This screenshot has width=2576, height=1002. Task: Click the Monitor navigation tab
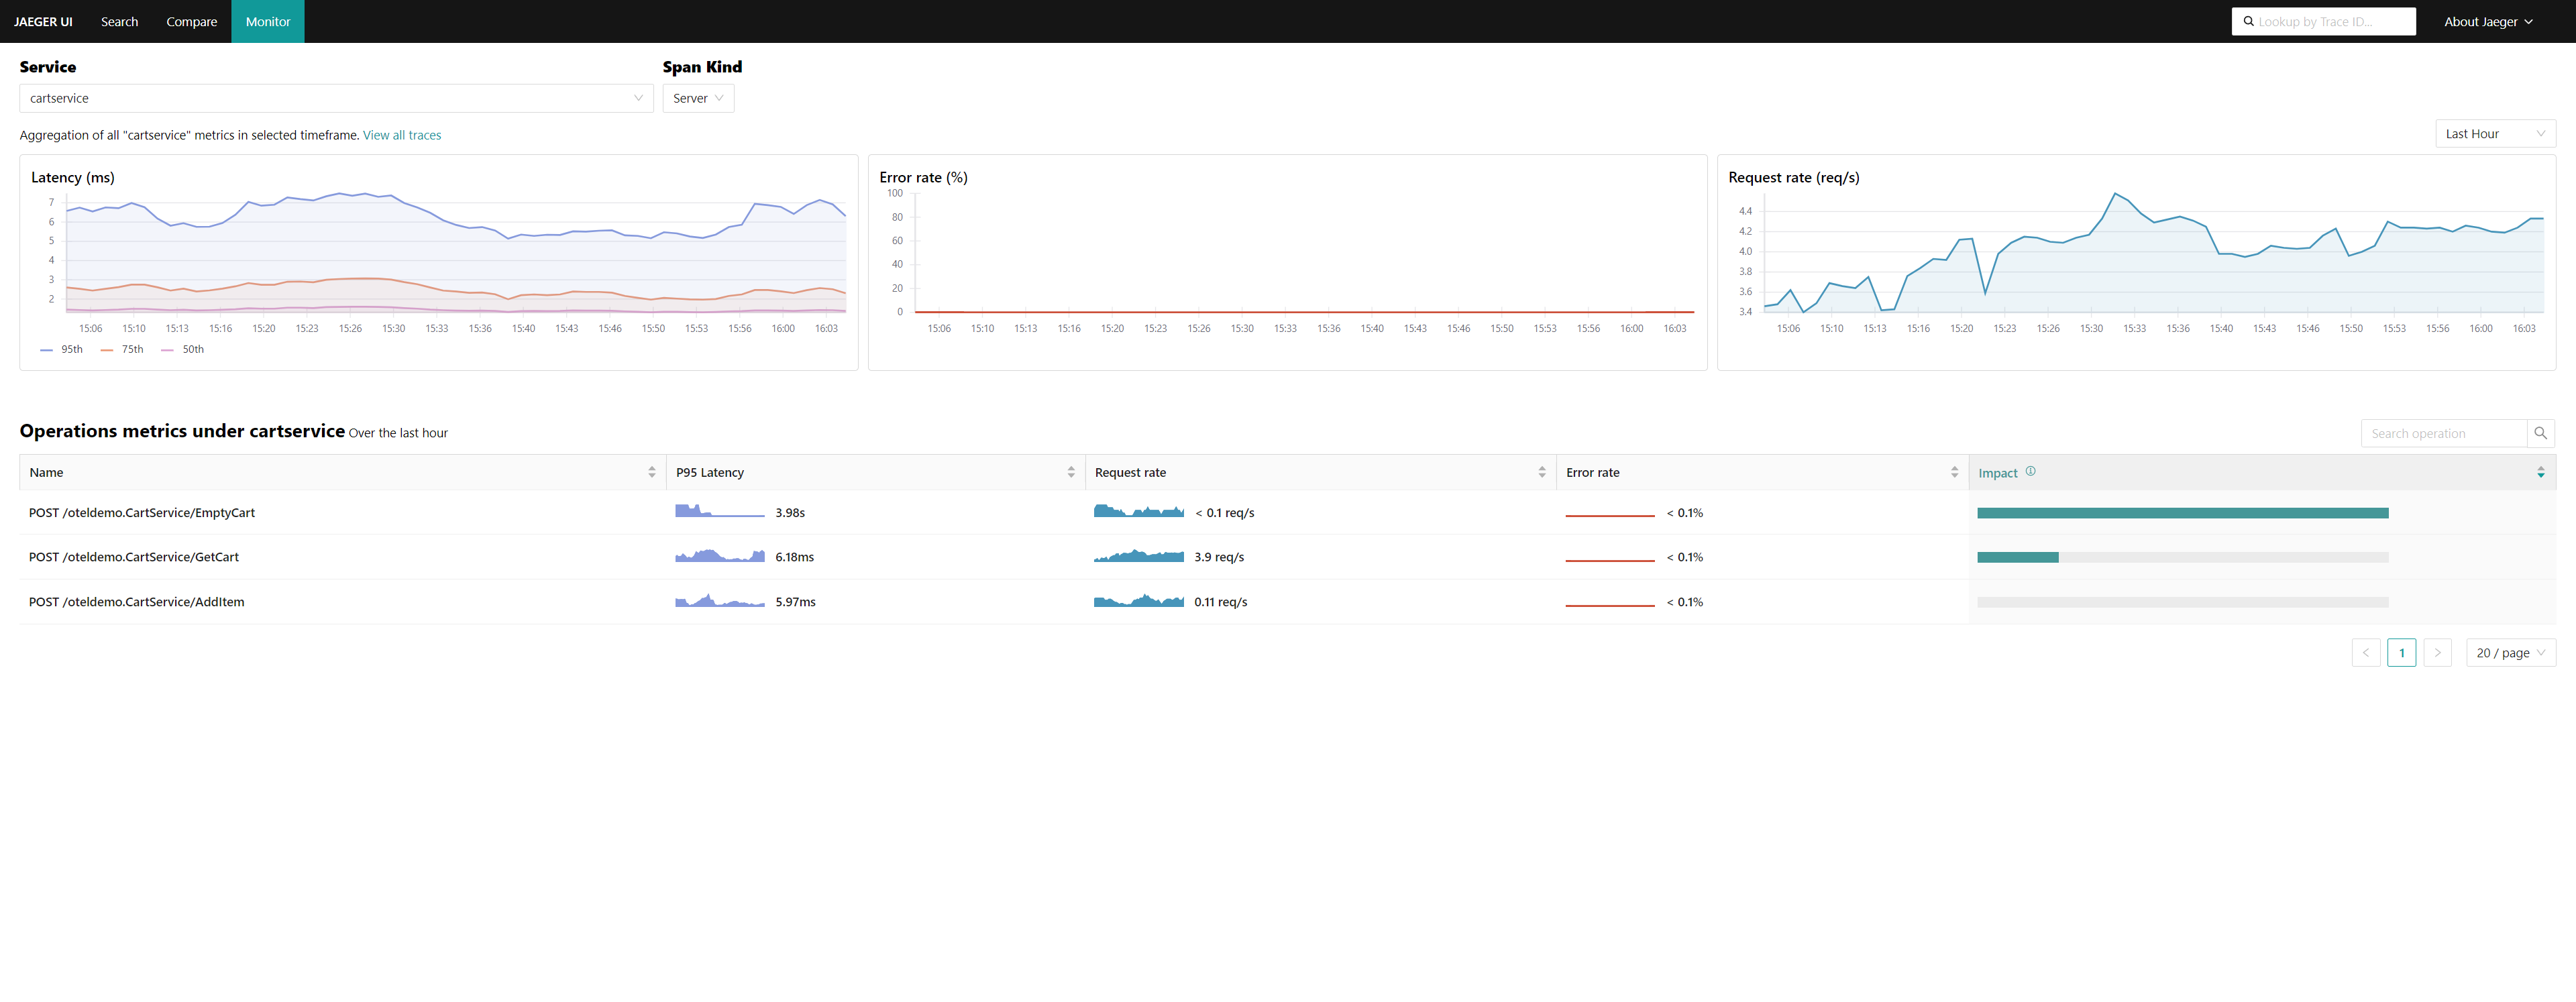coord(268,19)
